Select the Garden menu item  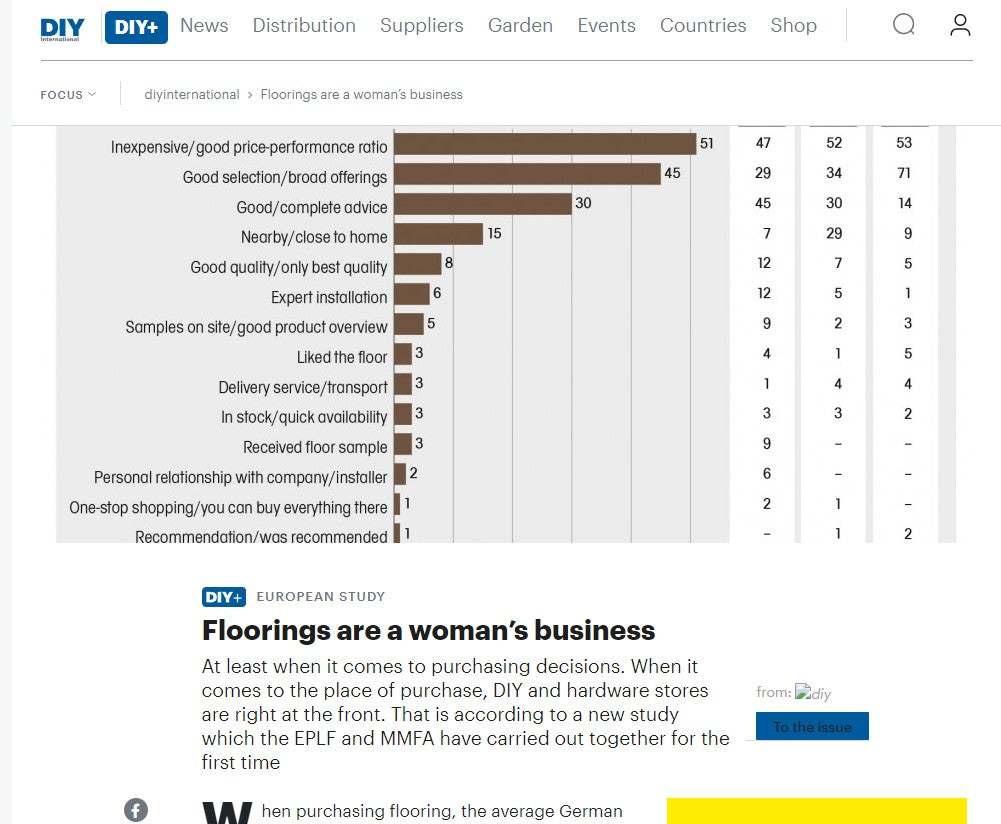tap(520, 26)
